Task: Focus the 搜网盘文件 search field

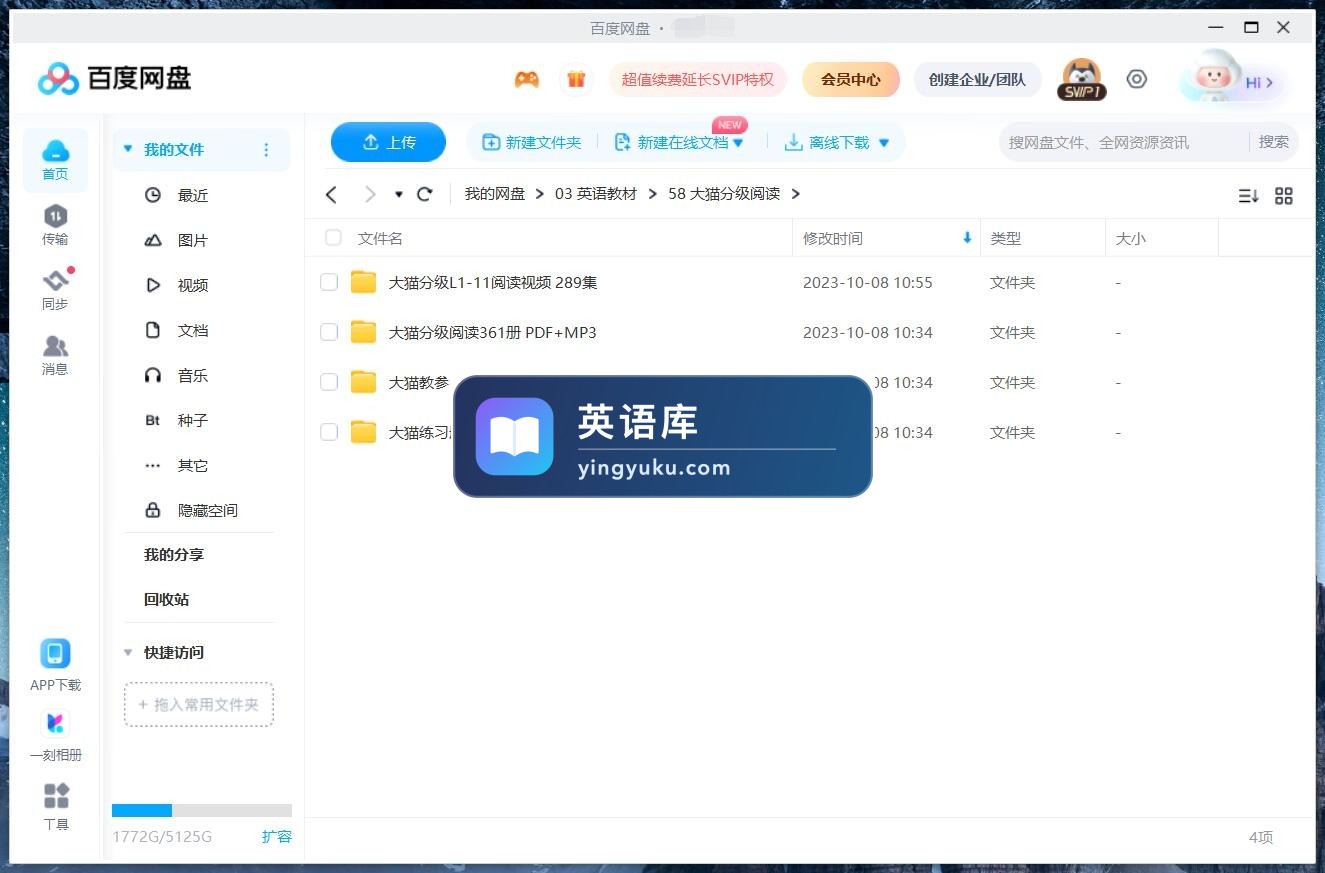Action: pos(1123,142)
